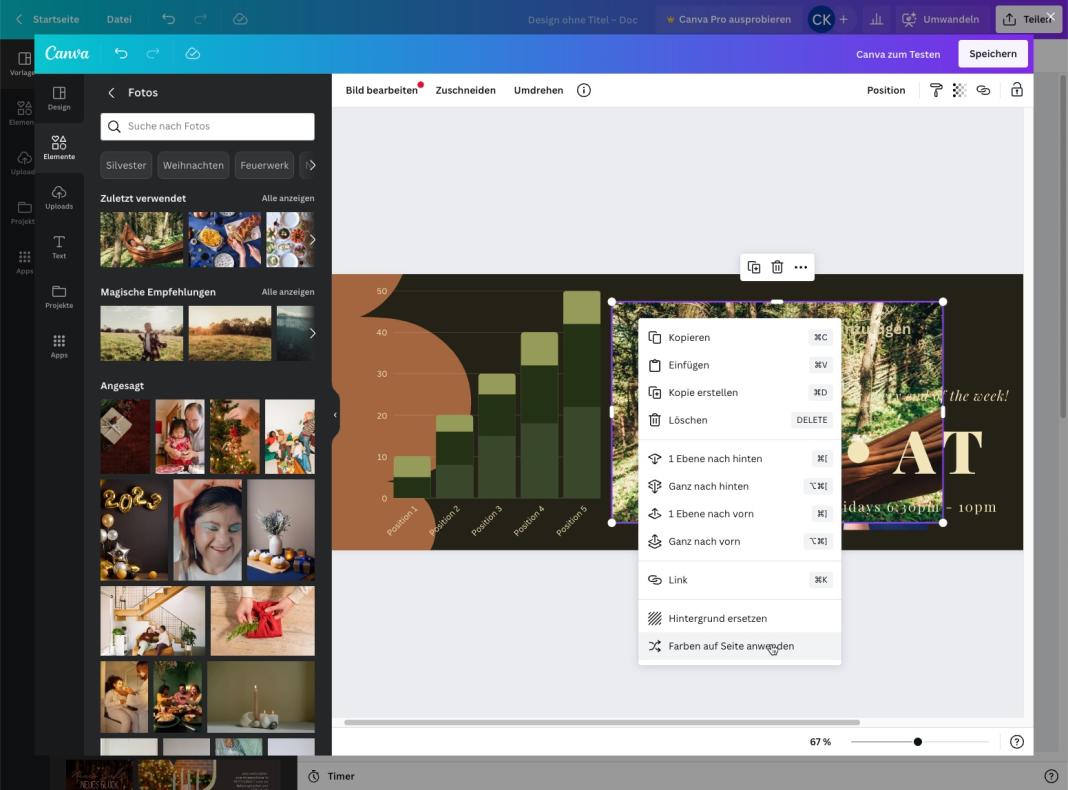Choose 'Ganz nach vorn' menu entry
This screenshot has height=790, width=1068.
pos(704,541)
